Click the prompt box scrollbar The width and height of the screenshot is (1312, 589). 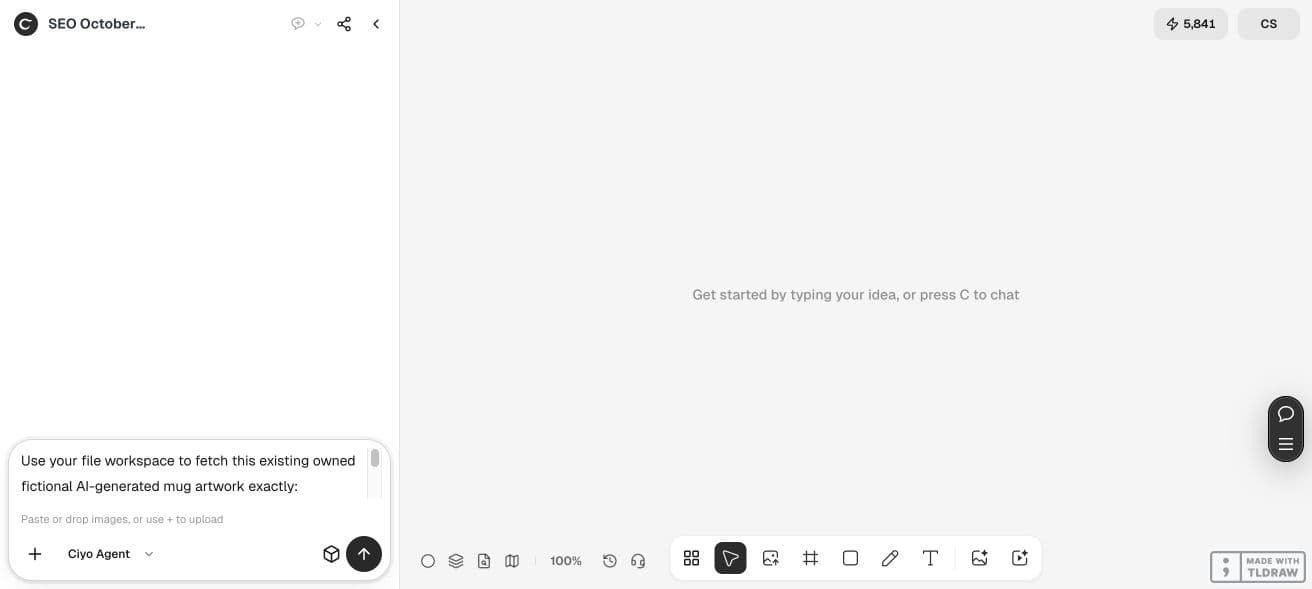pyautogui.click(x=375, y=458)
